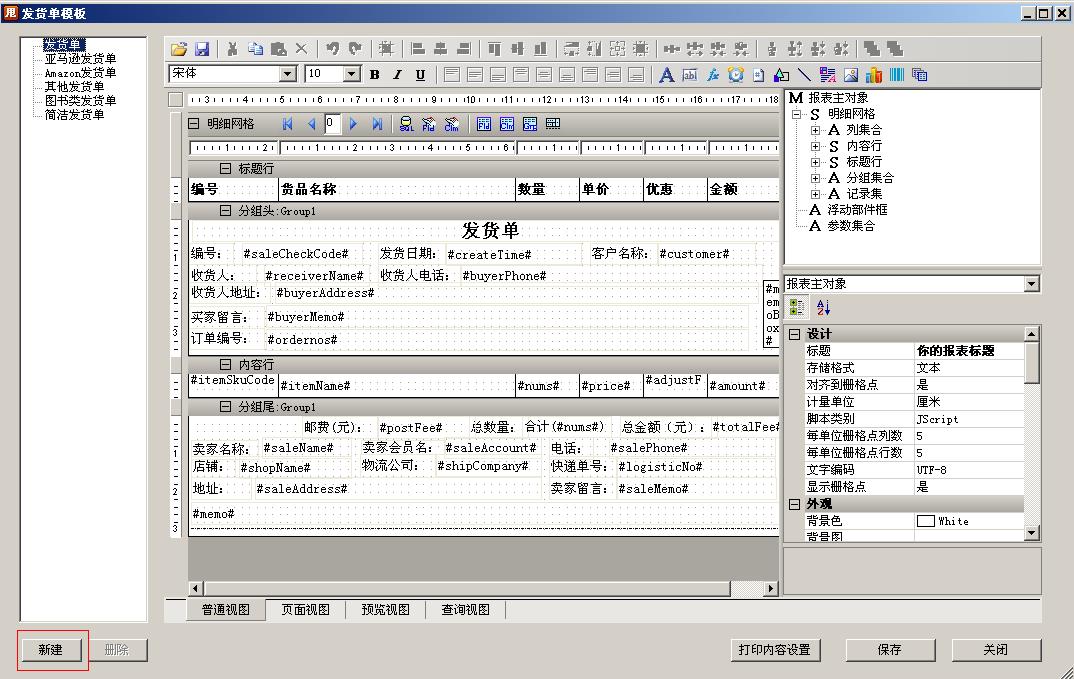Switch to 普通视图 tab
The image size is (1074, 679).
pyautogui.click(x=225, y=610)
